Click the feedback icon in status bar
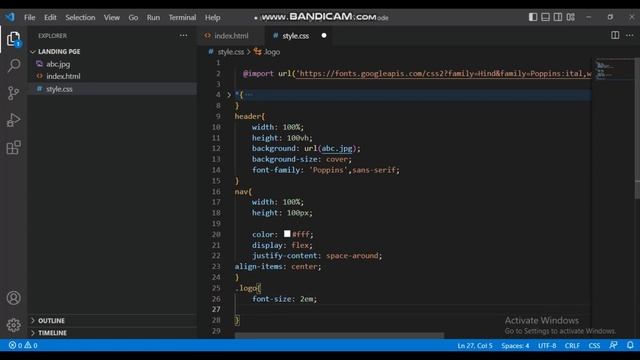Screen dimensions: 640x360 pyautogui.click(x=613, y=345)
